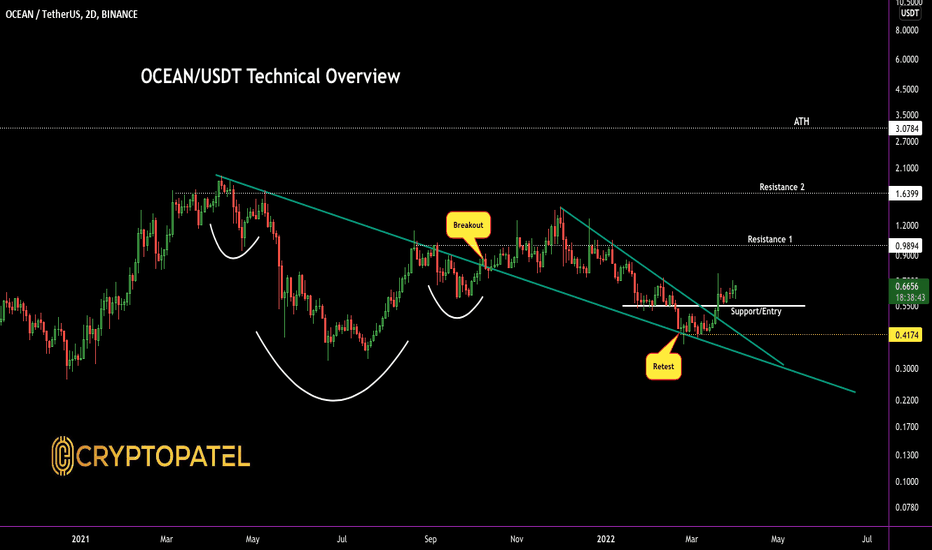The image size is (932, 550).
Task: Click the OCEAN / TetherUS symbol title
Action: (x=71, y=14)
